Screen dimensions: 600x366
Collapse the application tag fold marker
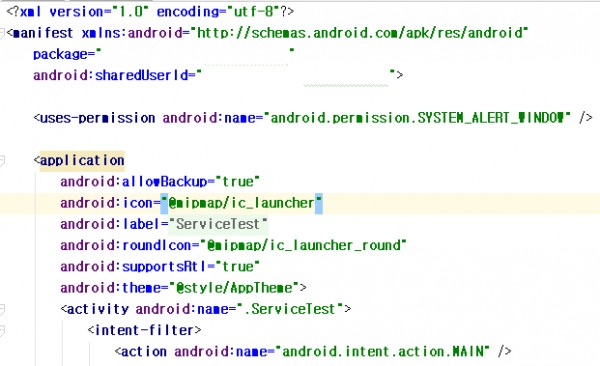[2, 160]
